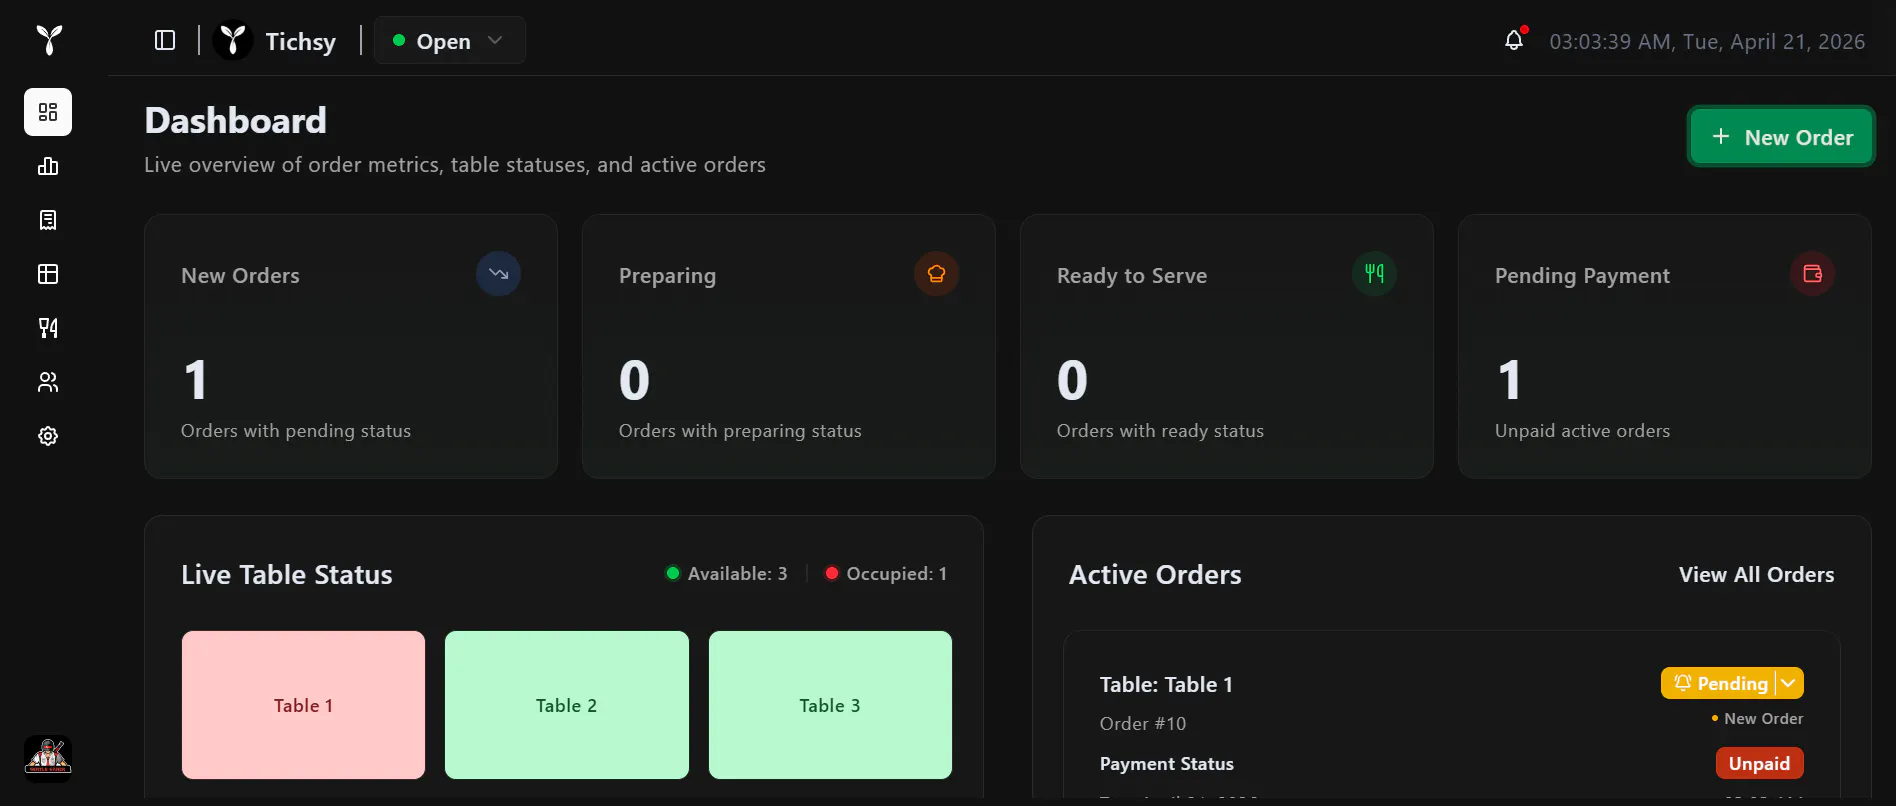Expand the Pending status chevron
The image size is (1896, 806).
click(x=1789, y=683)
